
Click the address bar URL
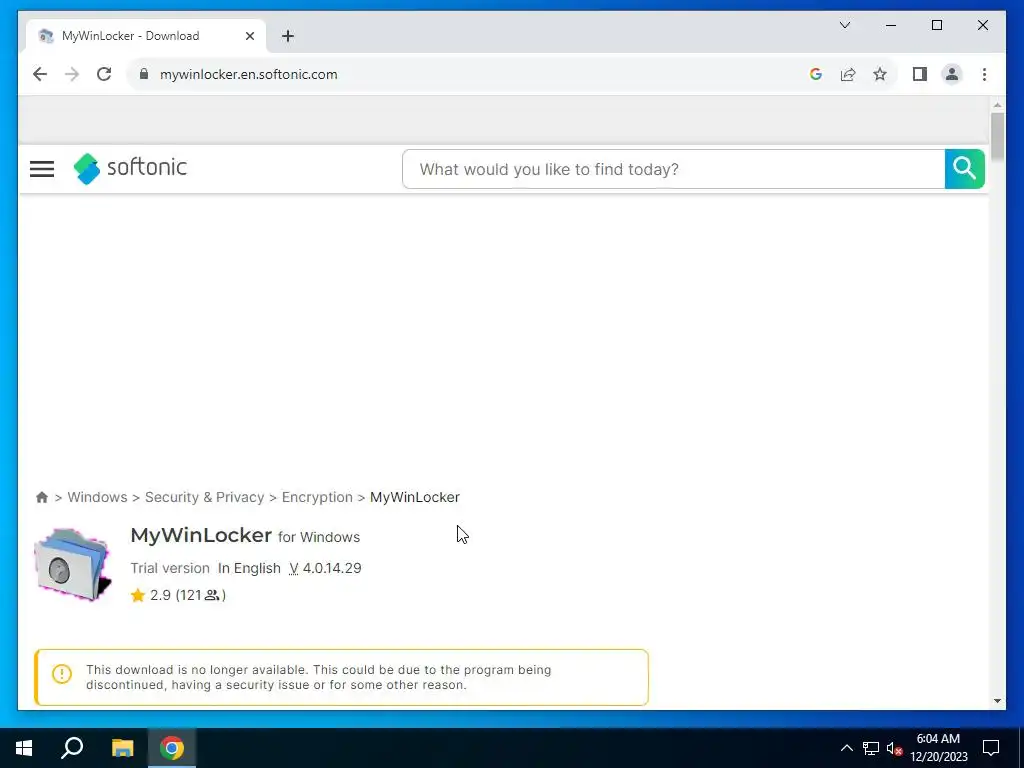pos(249,74)
